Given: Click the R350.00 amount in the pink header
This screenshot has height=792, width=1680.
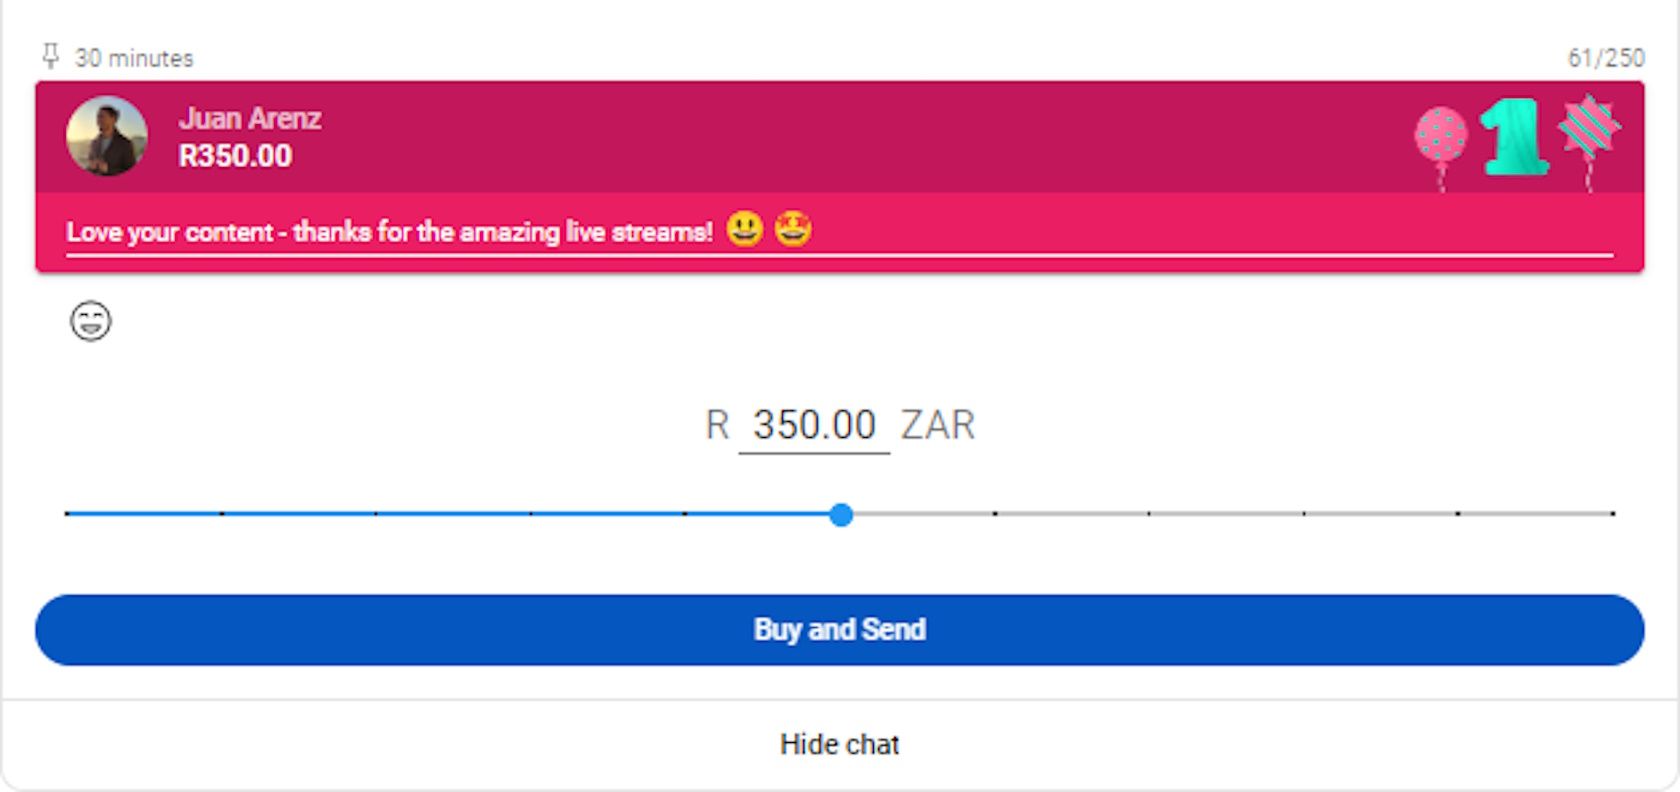Looking at the screenshot, I should click(235, 156).
